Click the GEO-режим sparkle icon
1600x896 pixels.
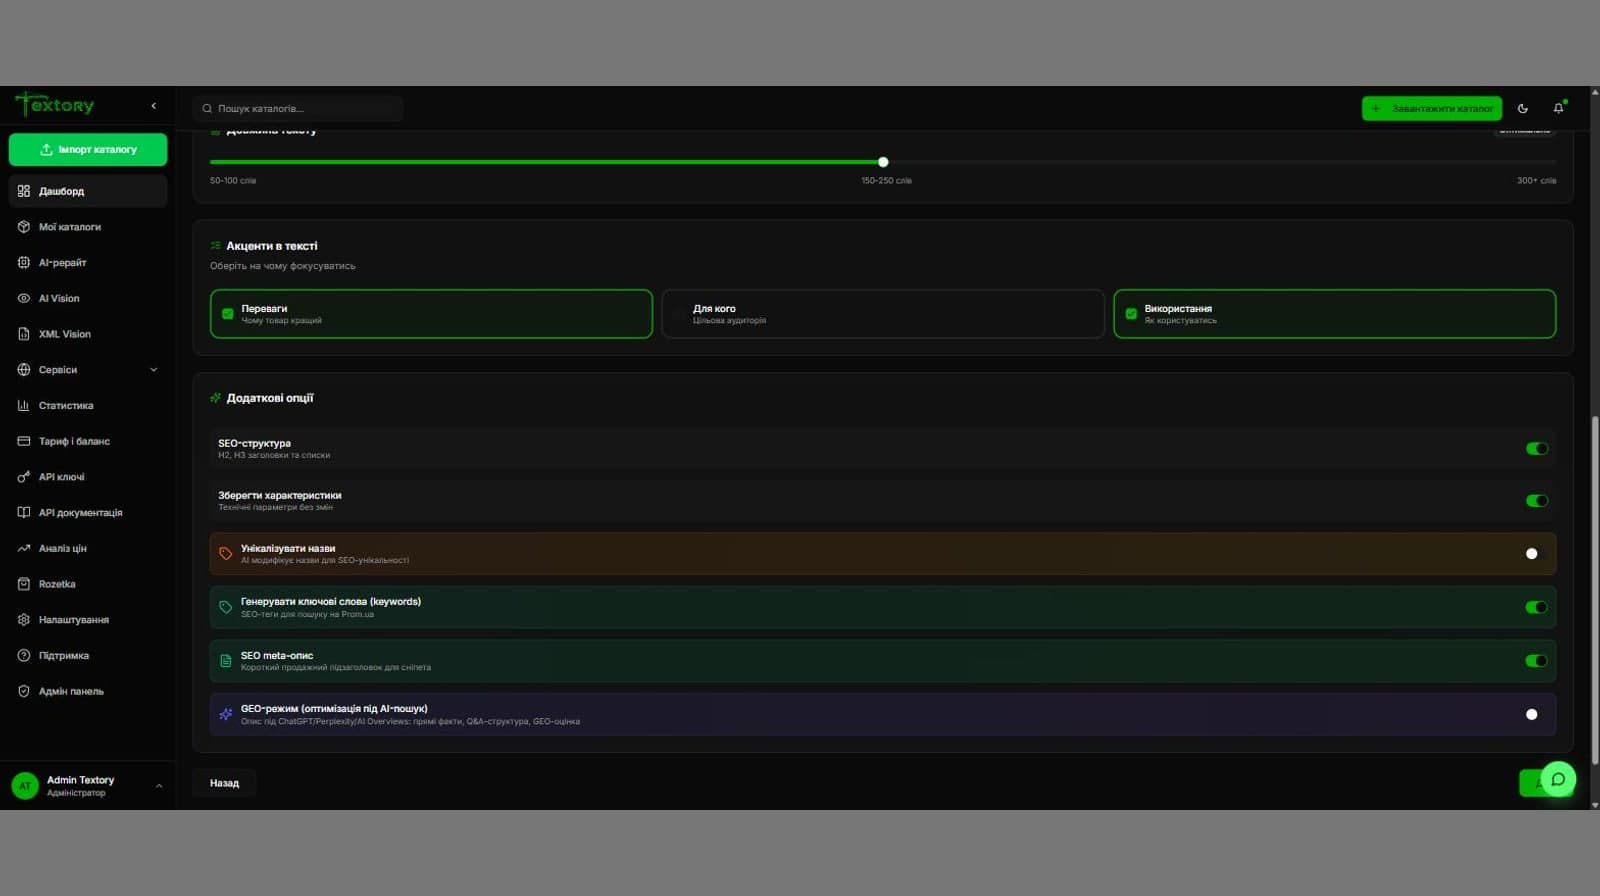pyautogui.click(x=226, y=714)
